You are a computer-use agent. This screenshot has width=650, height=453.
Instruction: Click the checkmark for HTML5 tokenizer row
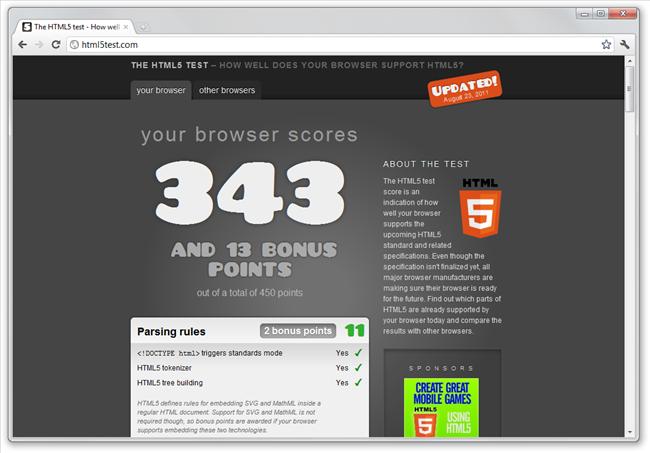pyautogui.click(x=358, y=368)
